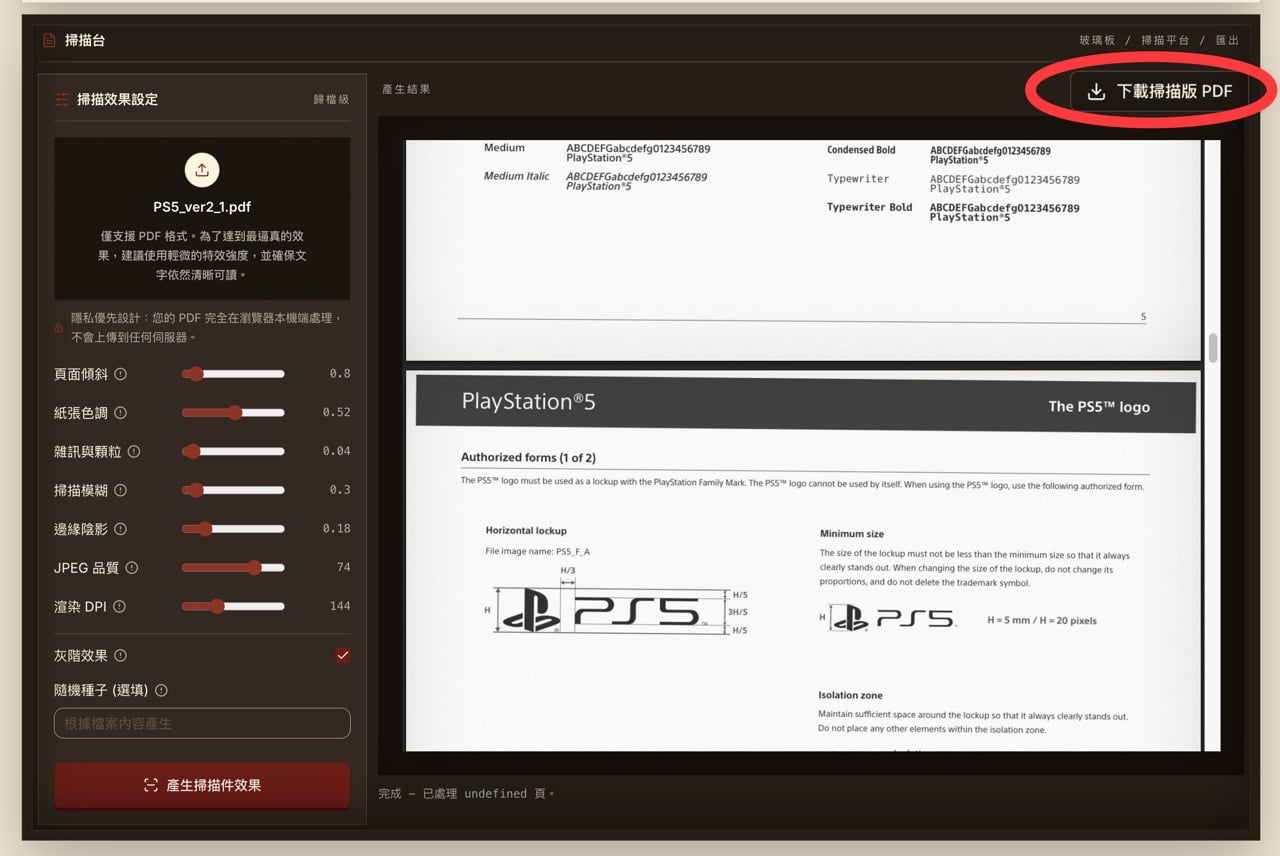Toggle the 灰階效果 checkbox

pos(343,655)
